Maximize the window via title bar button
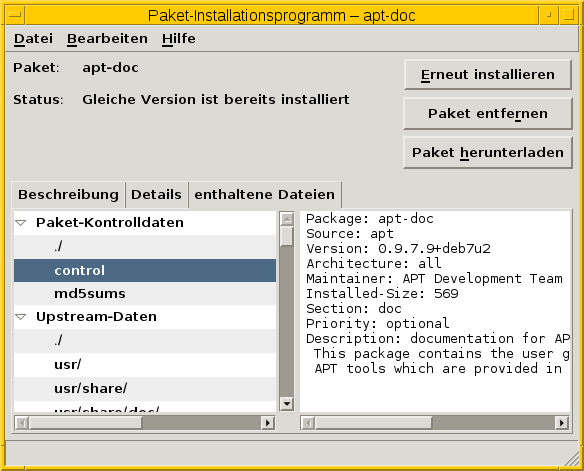Image resolution: width=584 pixels, height=471 pixels. point(568,15)
